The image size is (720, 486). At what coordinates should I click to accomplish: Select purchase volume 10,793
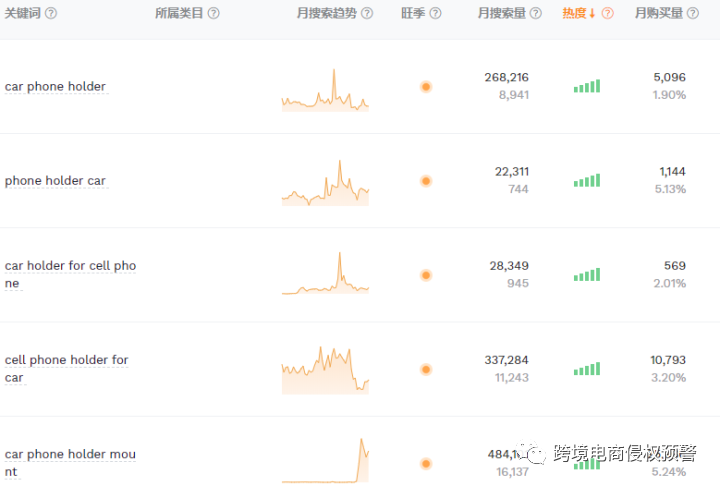pyautogui.click(x=668, y=360)
